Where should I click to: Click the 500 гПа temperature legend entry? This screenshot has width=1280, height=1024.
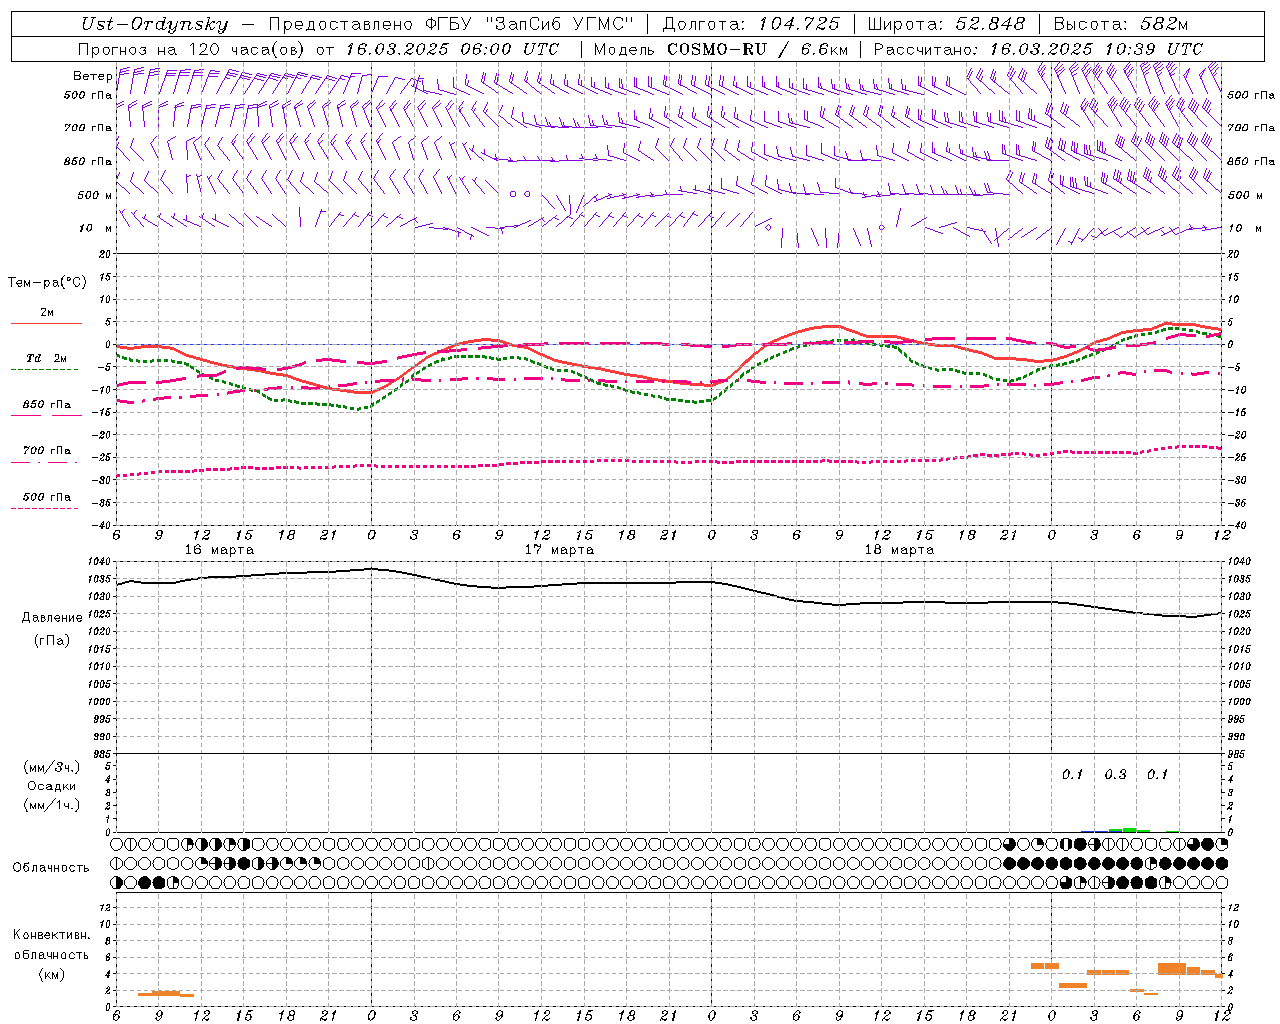coord(46,497)
